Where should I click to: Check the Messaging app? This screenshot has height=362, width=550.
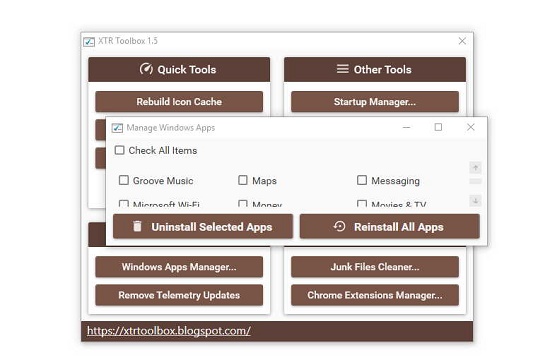362,180
